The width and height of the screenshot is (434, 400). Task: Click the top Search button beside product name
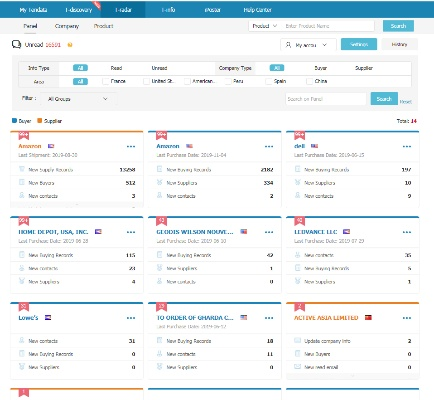pos(398,26)
